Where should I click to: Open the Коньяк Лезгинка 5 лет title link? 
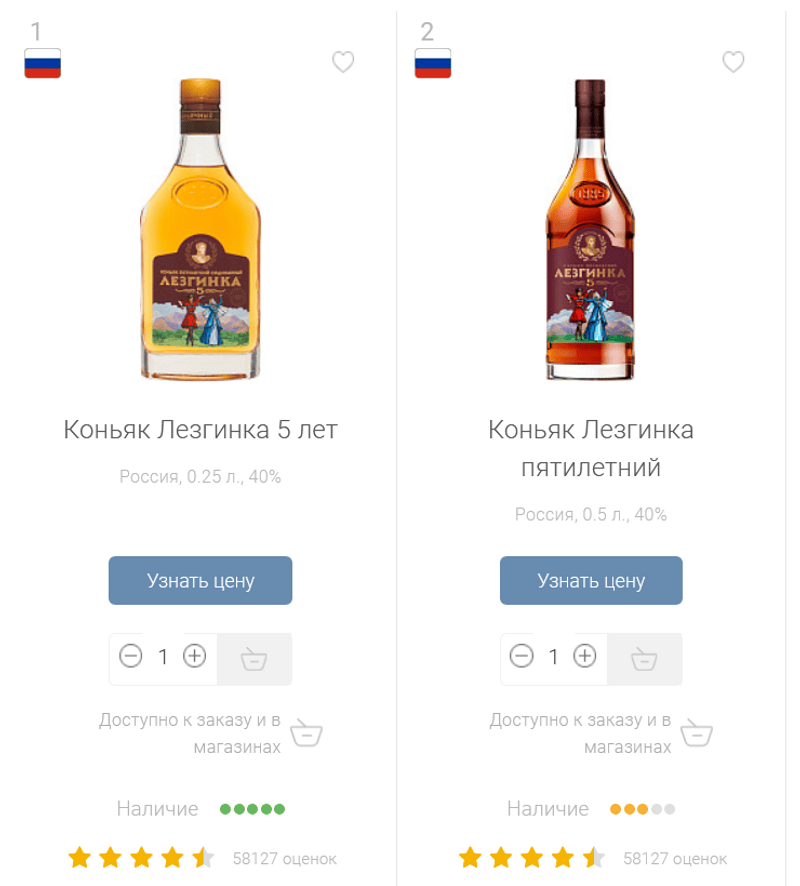pyautogui.click(x=201, y=430)
